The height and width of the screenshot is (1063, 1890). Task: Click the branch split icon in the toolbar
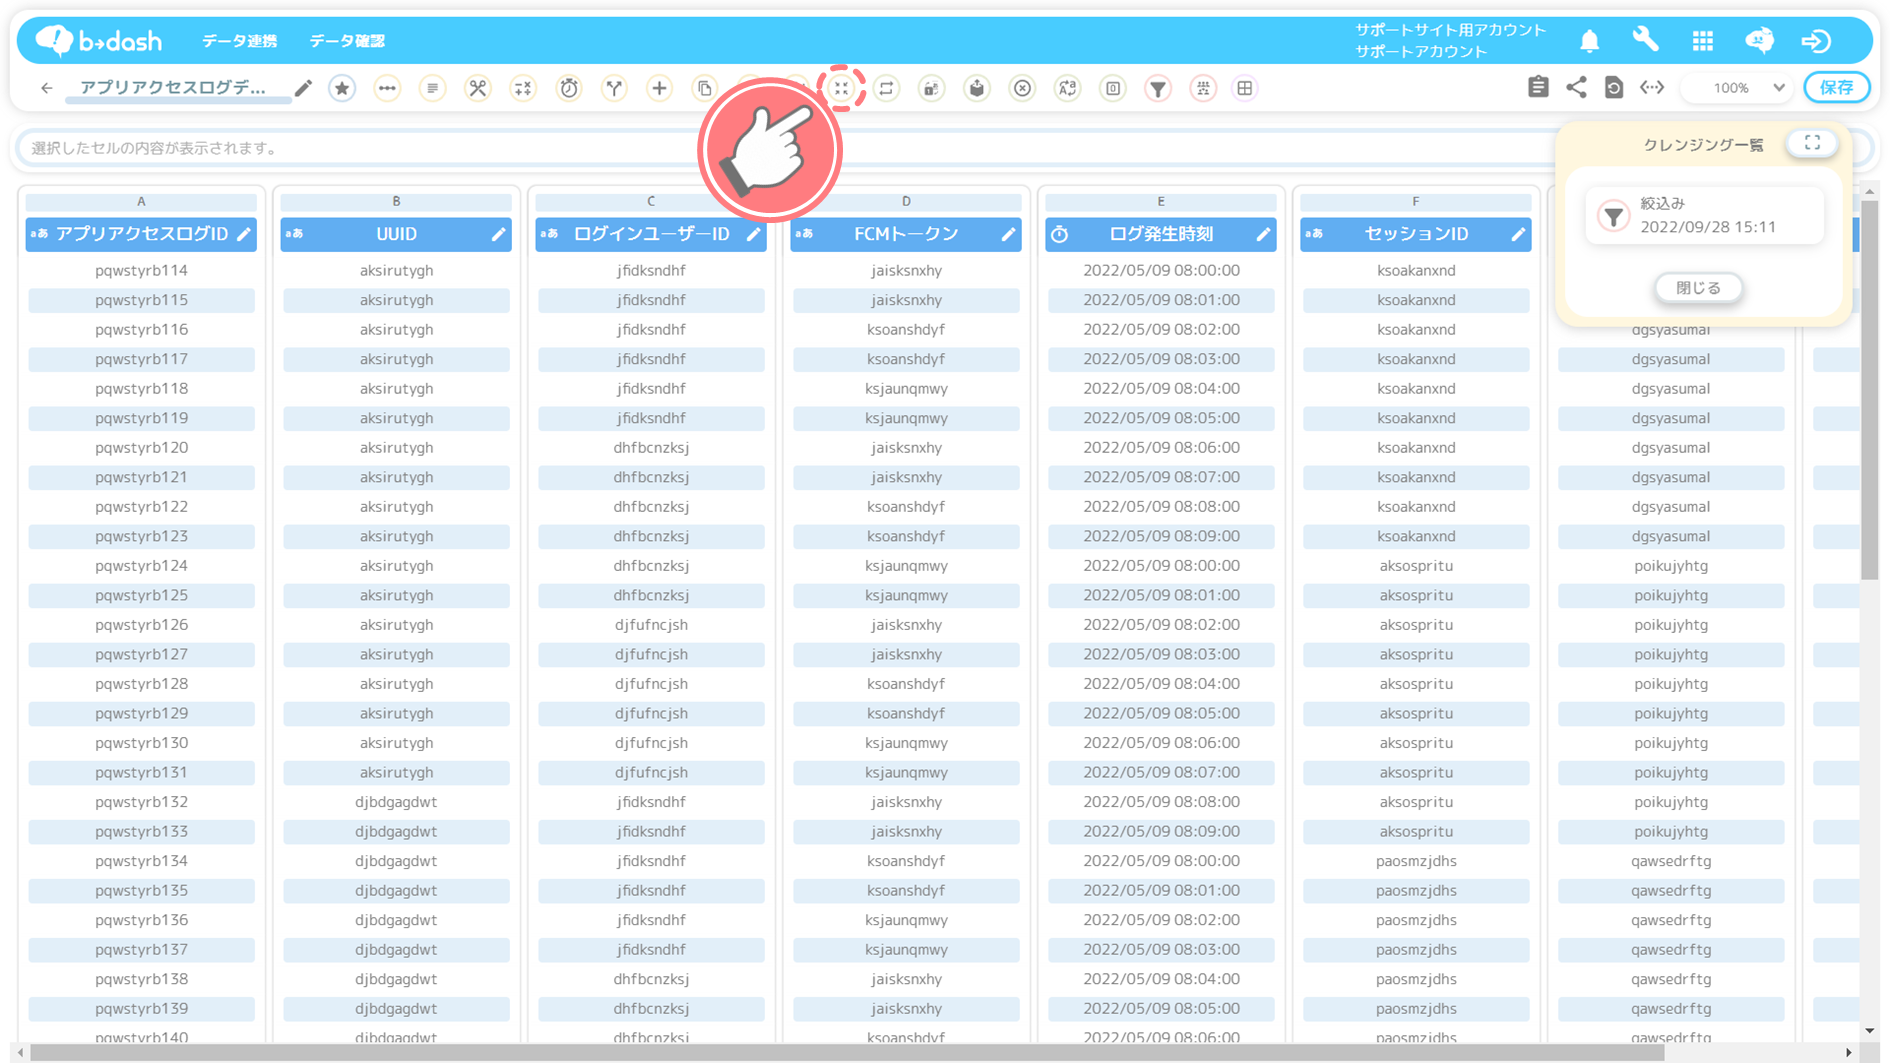(x=614, y=88)
